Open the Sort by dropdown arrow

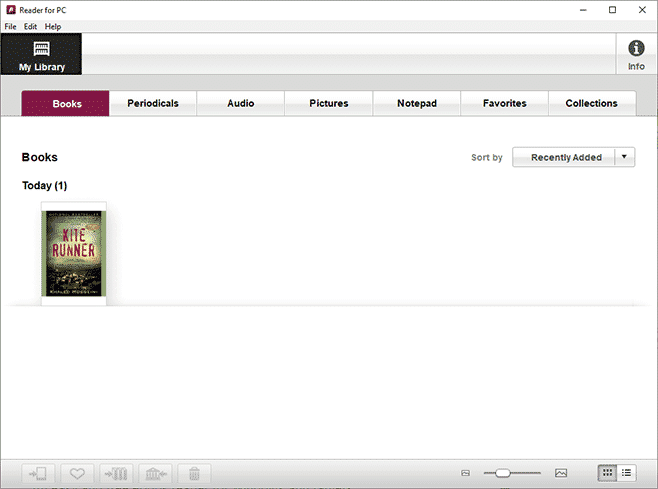click(x=624, y=157)
